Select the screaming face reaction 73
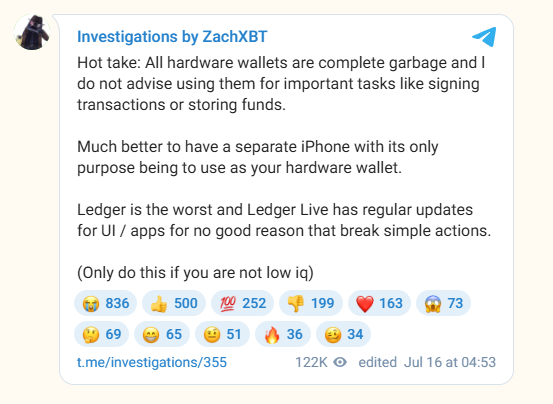 443,303
